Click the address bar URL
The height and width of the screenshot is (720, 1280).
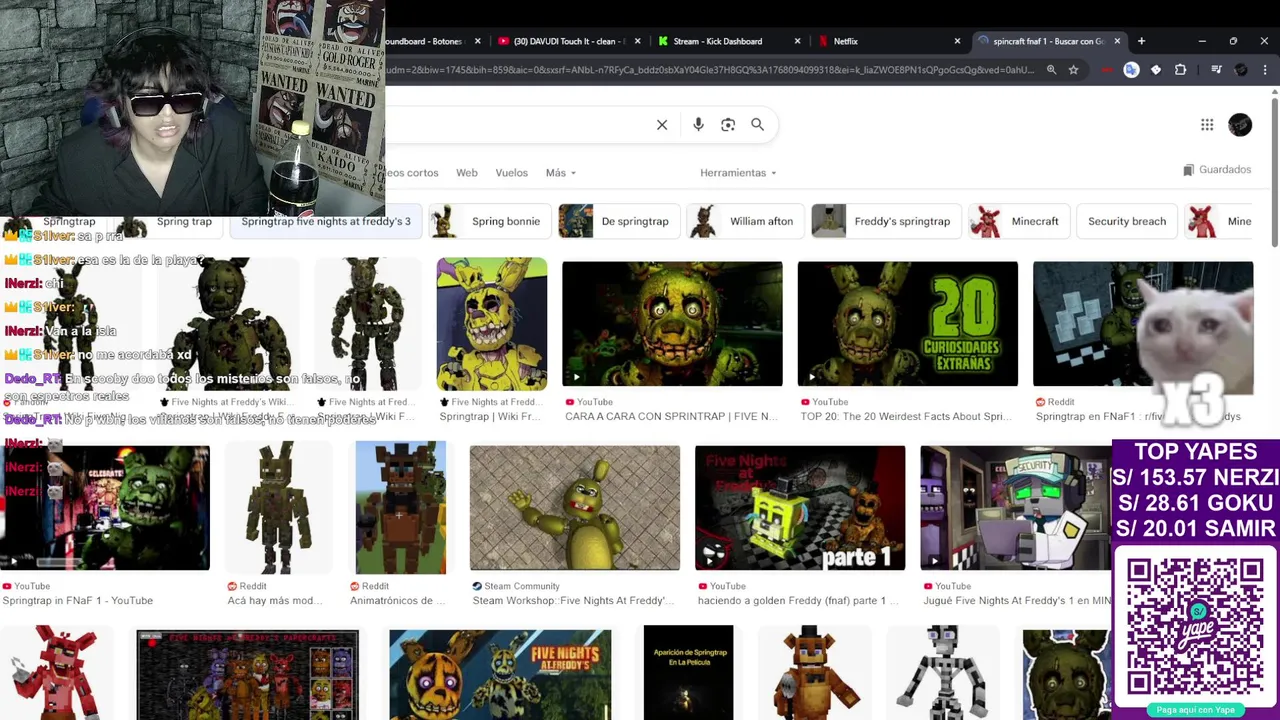(x=710, y=70)
